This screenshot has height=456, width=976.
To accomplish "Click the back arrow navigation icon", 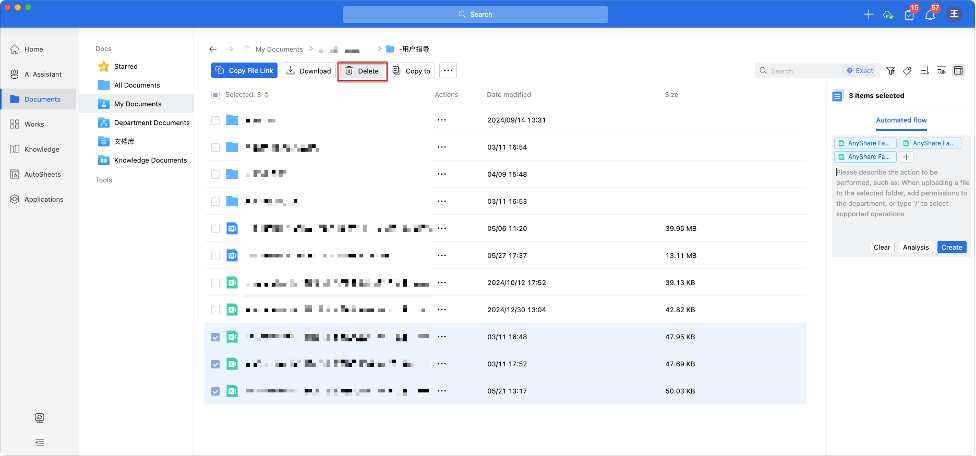I will (x=212, y=48).
